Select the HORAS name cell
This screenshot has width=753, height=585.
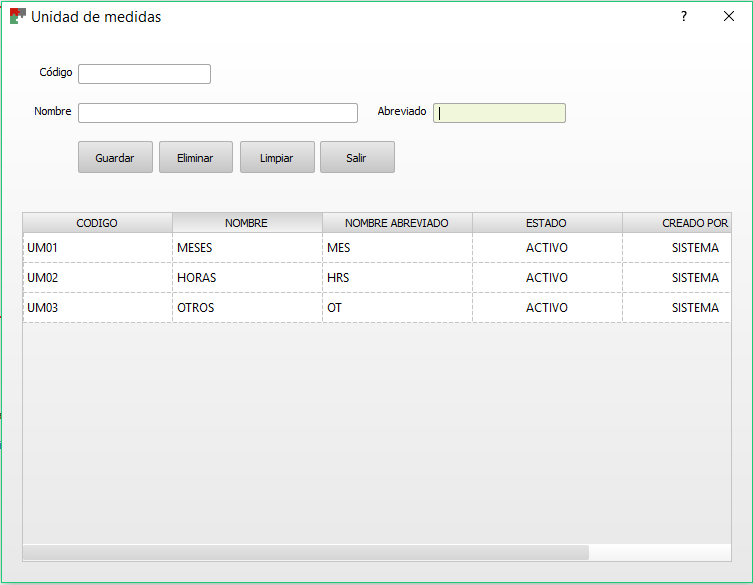click(x=246, y=278)
